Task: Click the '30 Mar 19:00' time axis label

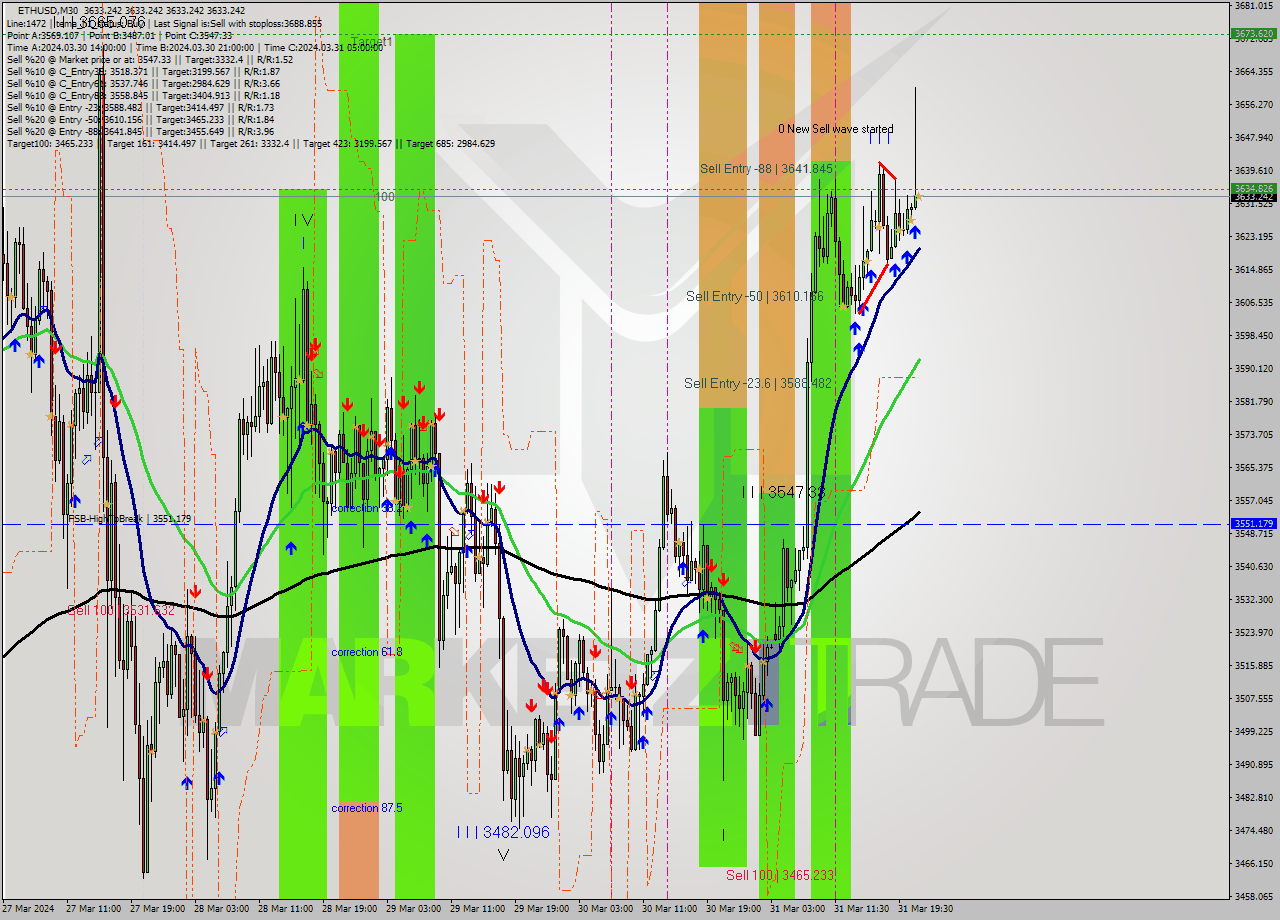Action: pyautogui.click(x=734, y=909)
